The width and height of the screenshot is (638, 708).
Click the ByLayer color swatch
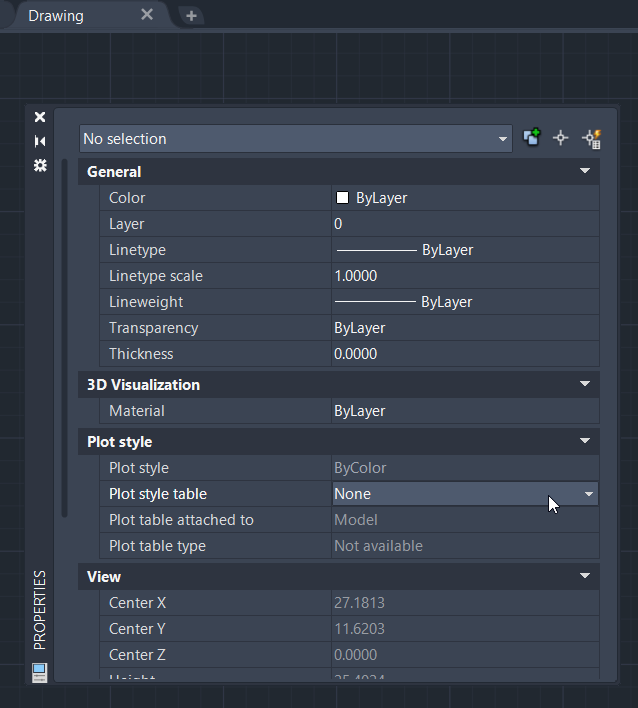342,198
